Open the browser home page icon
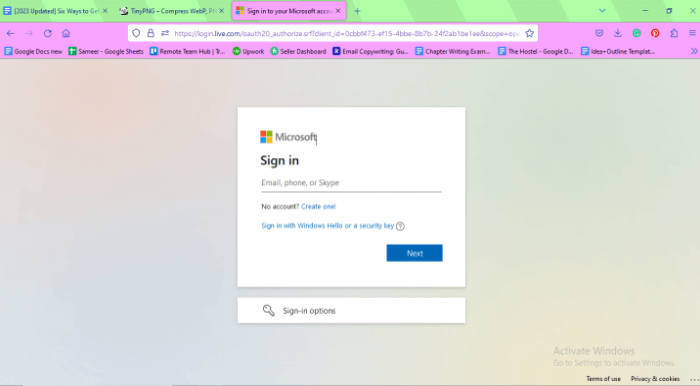This screenshot has height=386, width=700. point(66,33)
